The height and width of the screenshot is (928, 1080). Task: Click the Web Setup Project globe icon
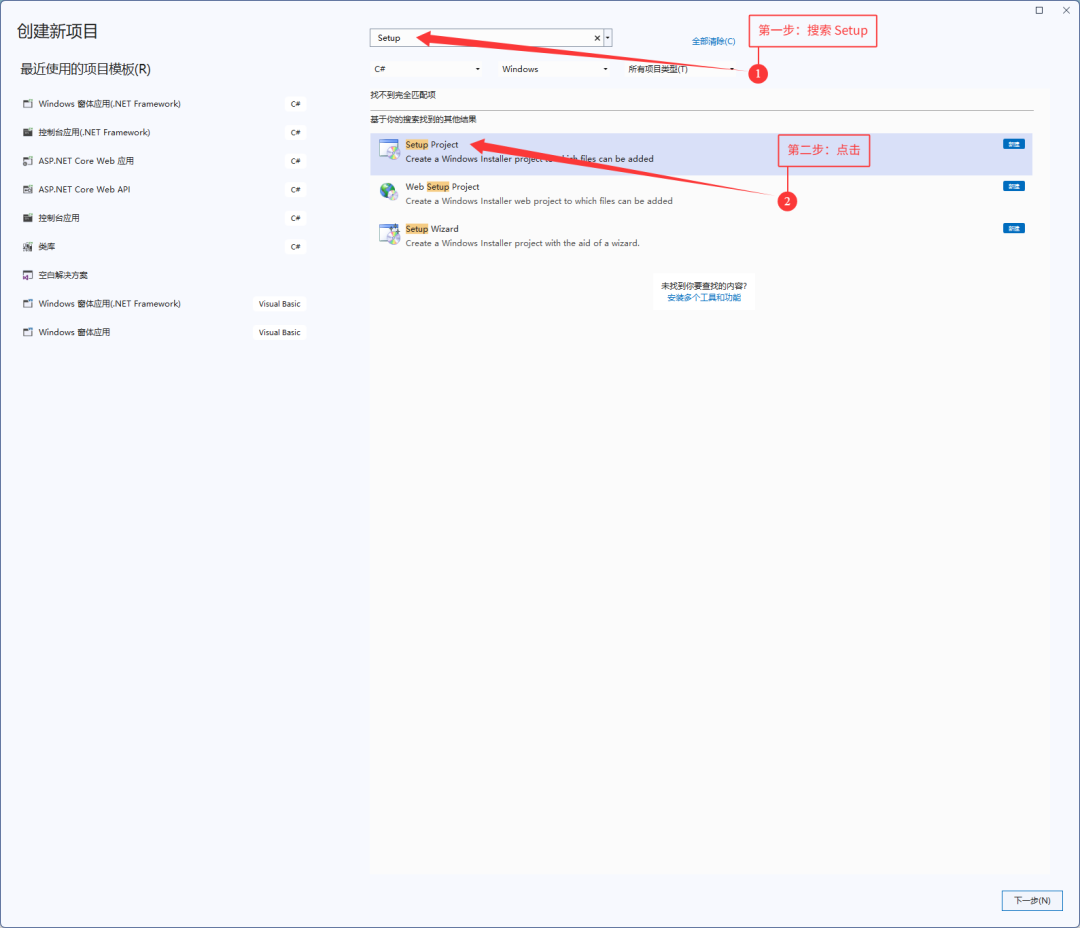[x=389, y=192]
